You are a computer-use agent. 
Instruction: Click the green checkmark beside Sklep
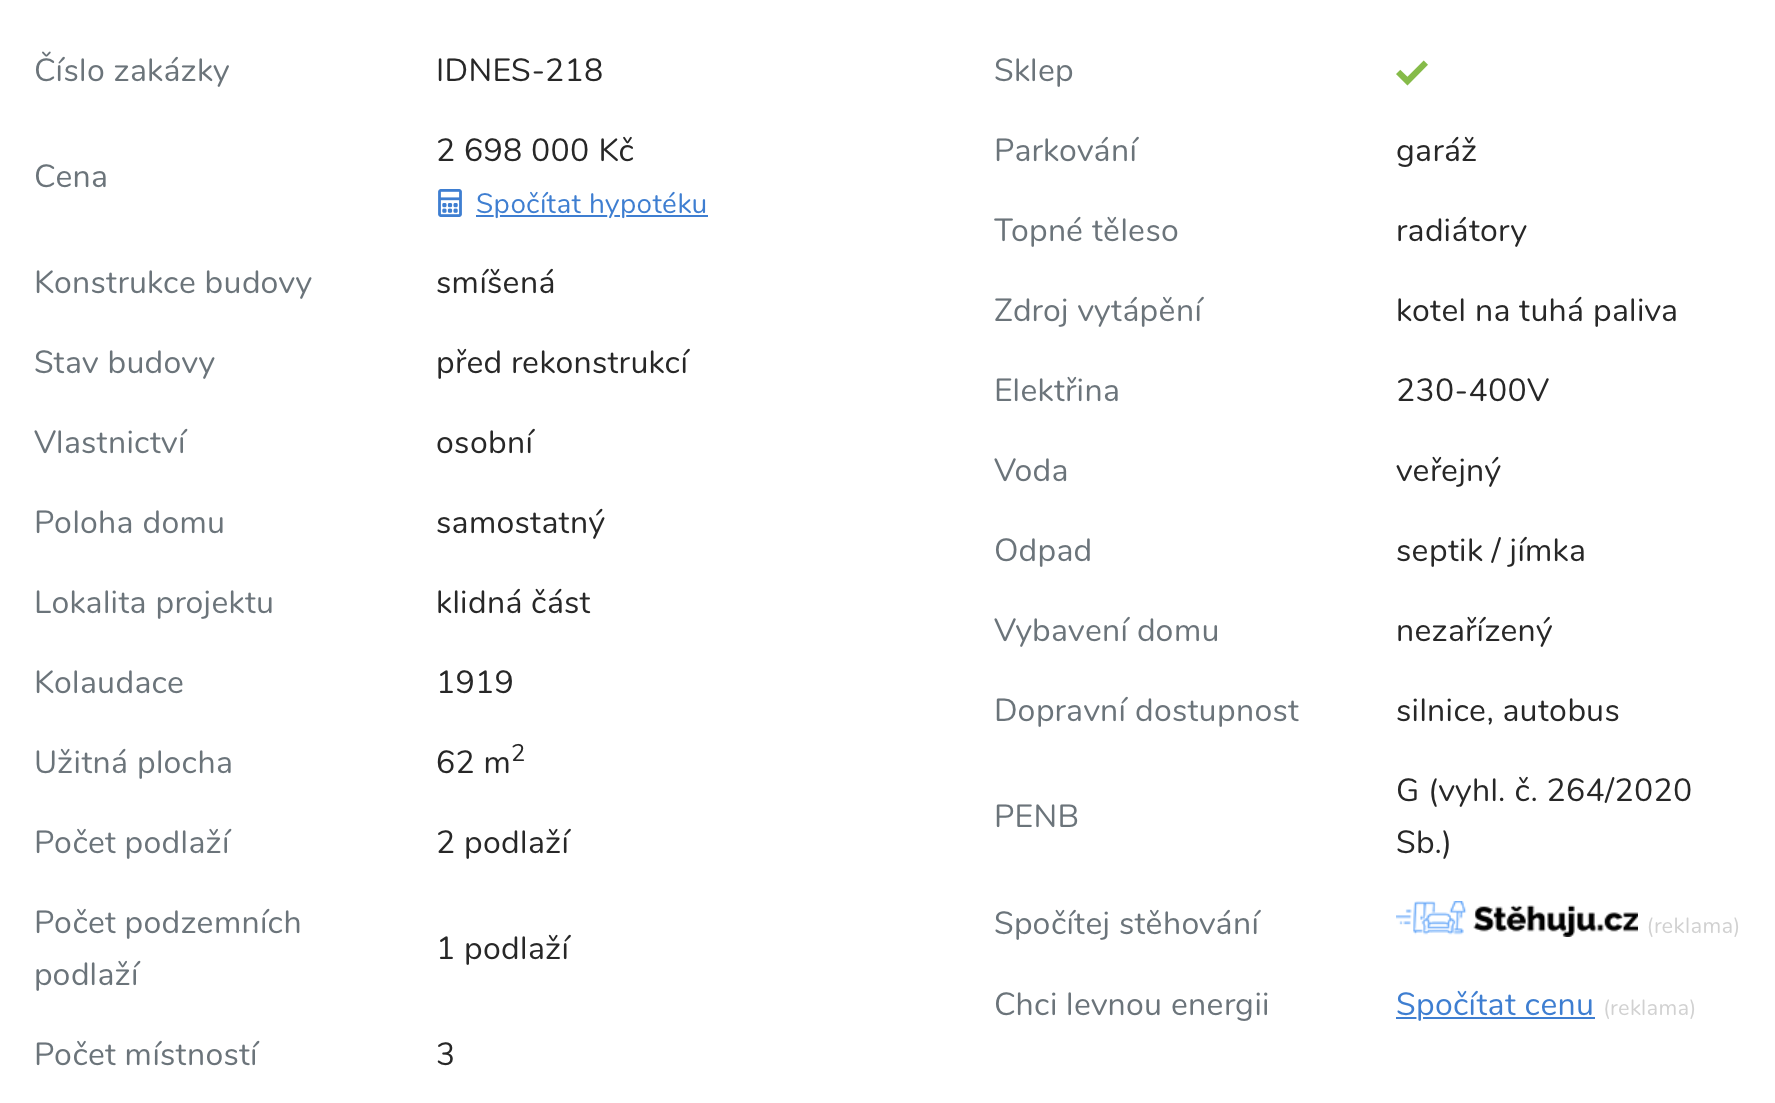[x=1411, y=72]
